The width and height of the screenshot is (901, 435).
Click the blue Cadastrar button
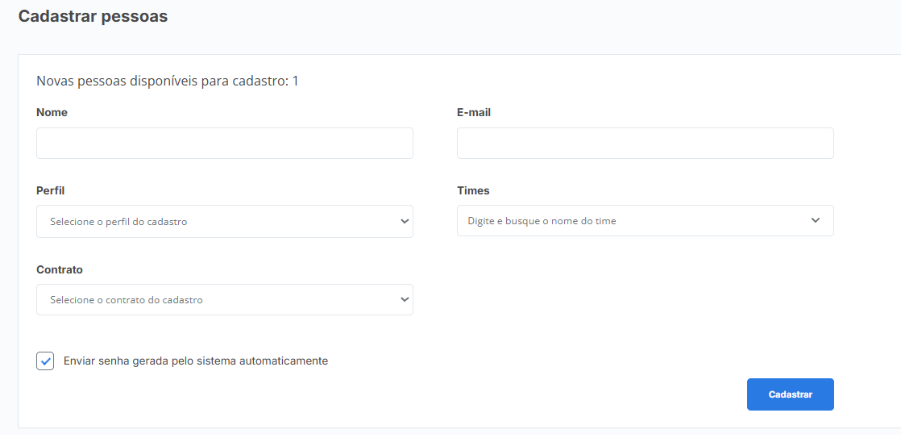(790, 394)
